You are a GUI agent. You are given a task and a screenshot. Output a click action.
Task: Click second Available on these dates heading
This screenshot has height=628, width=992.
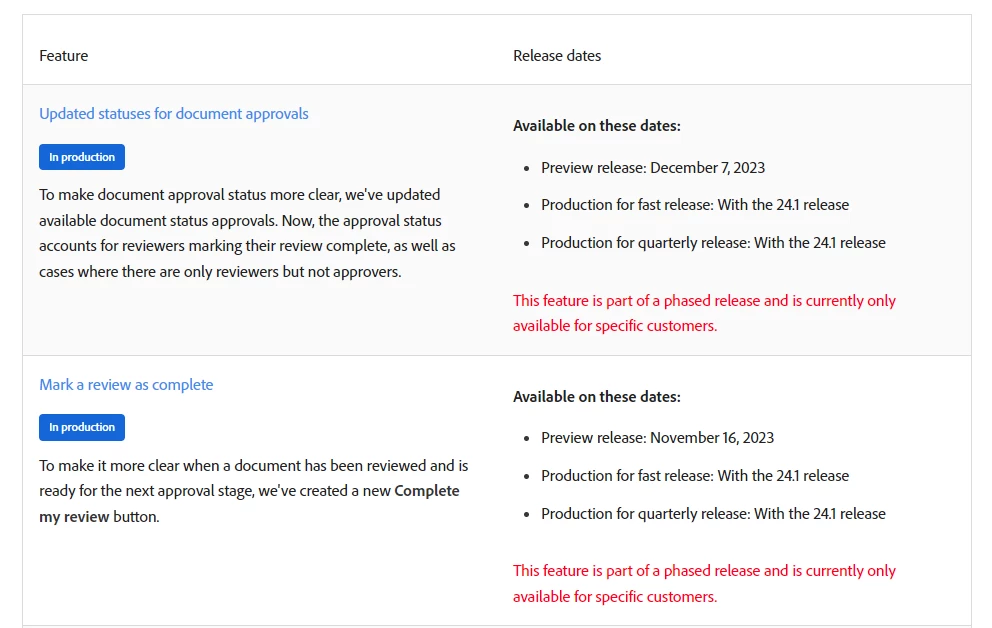point(597,397)
